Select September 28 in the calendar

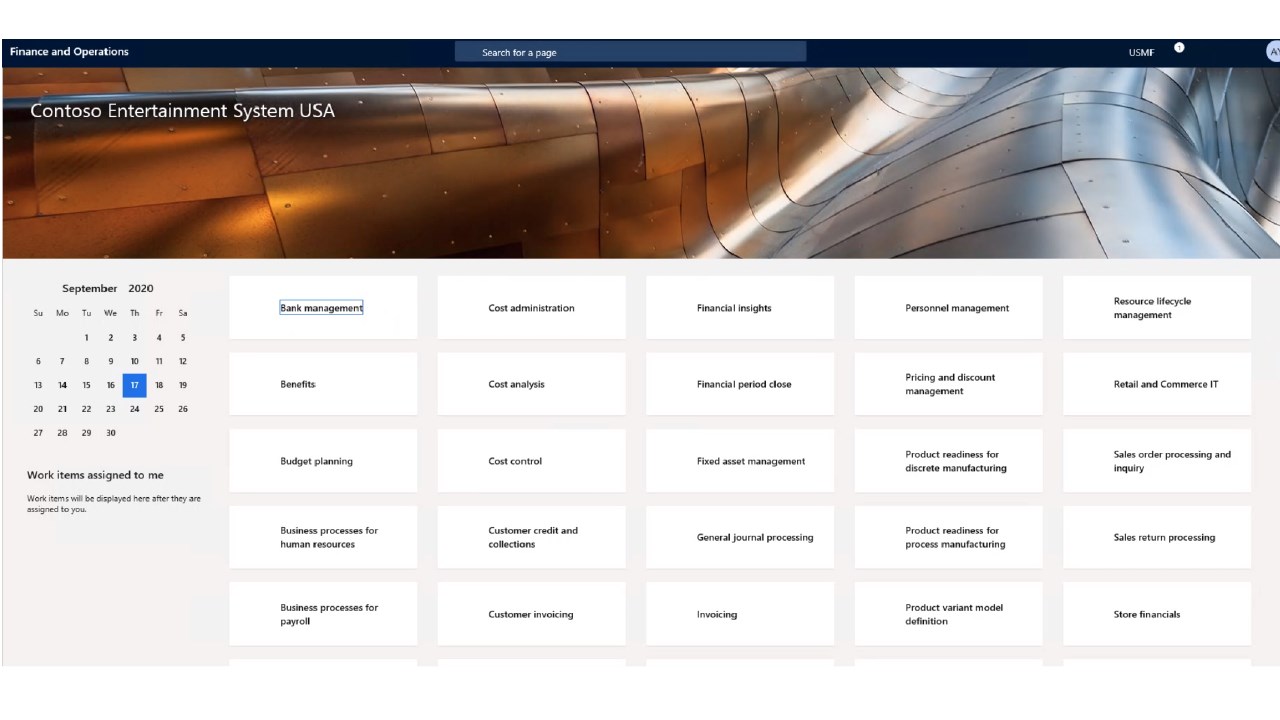(62, 433)
